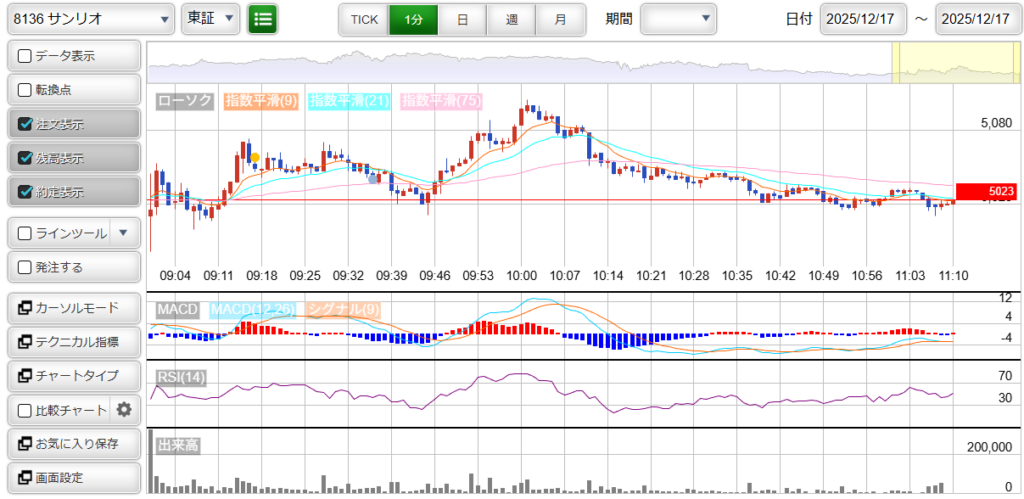Screen dimensions: 1024x499
Task: Uncheck the 注文表示 checkbox
Action: 26,124
